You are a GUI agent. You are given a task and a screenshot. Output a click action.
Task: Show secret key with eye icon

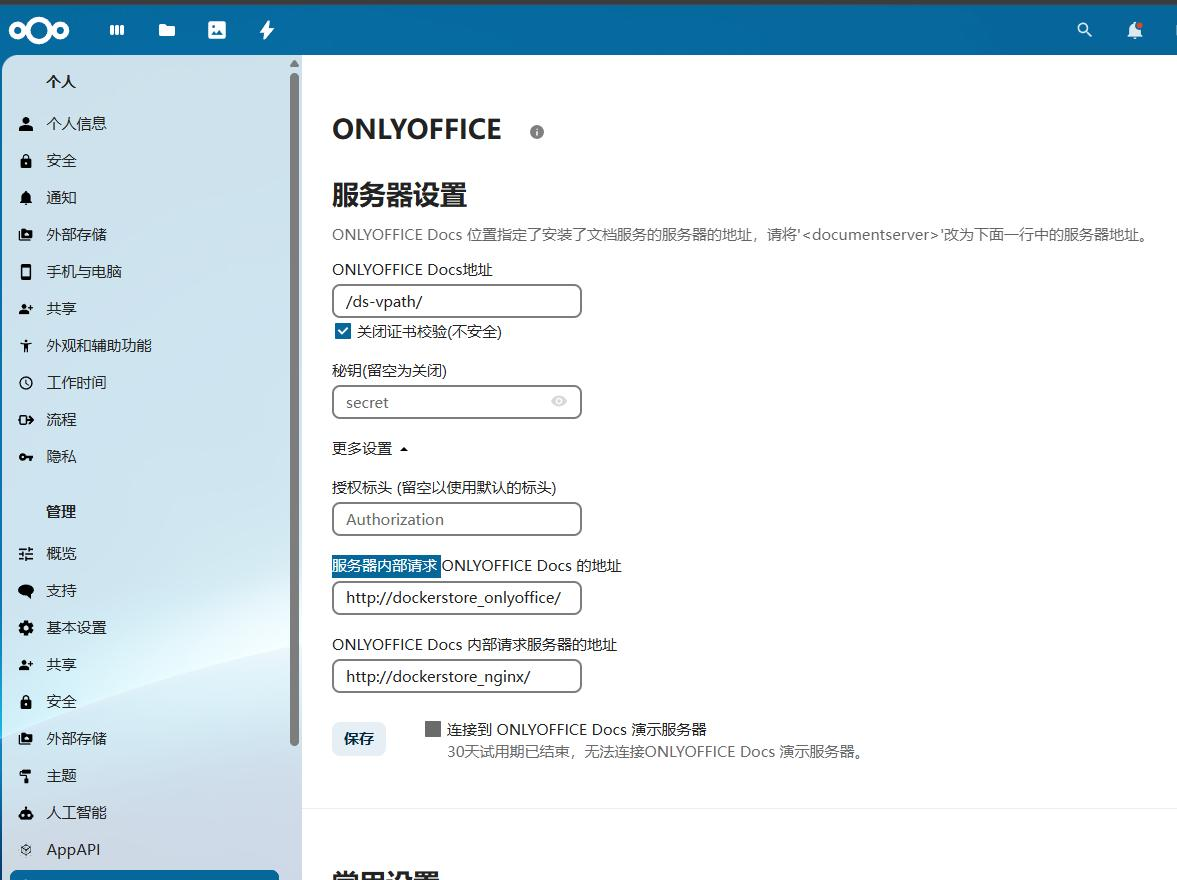point(559,402)
